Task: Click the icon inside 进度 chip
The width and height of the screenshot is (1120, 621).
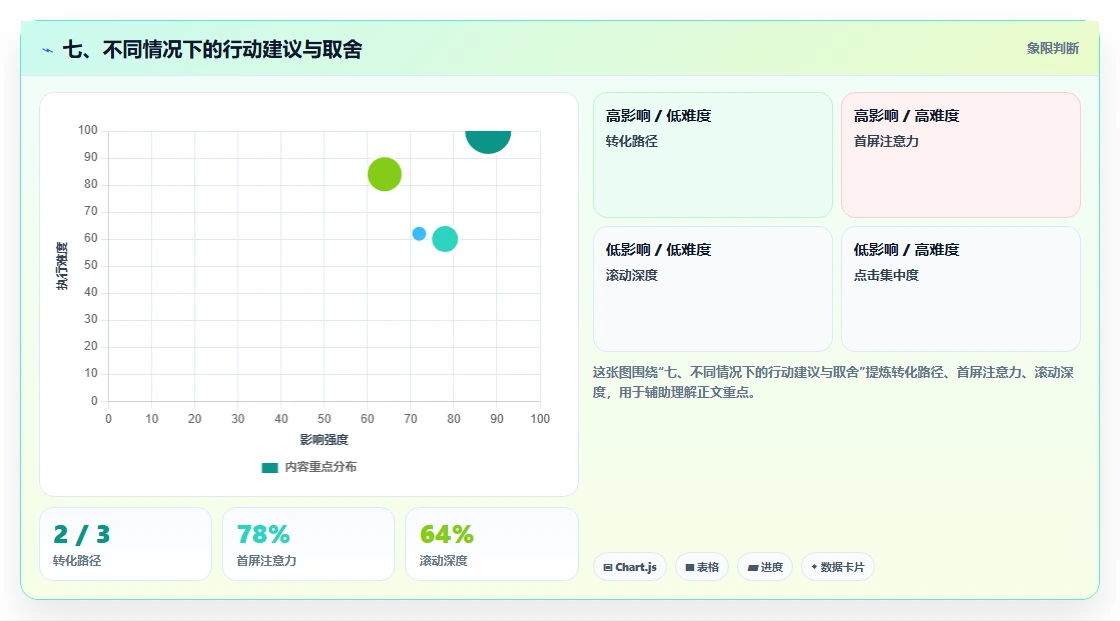Action: 753,568
